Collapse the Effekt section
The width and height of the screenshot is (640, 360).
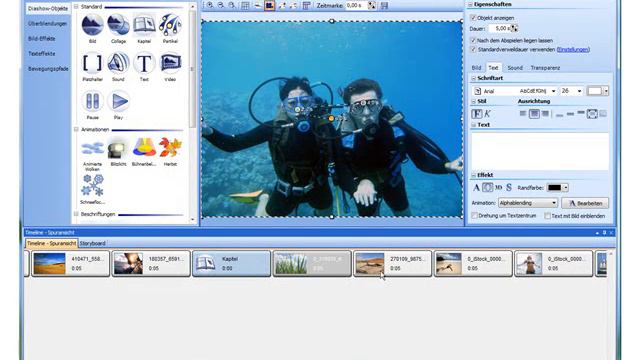tap(474, 175)
